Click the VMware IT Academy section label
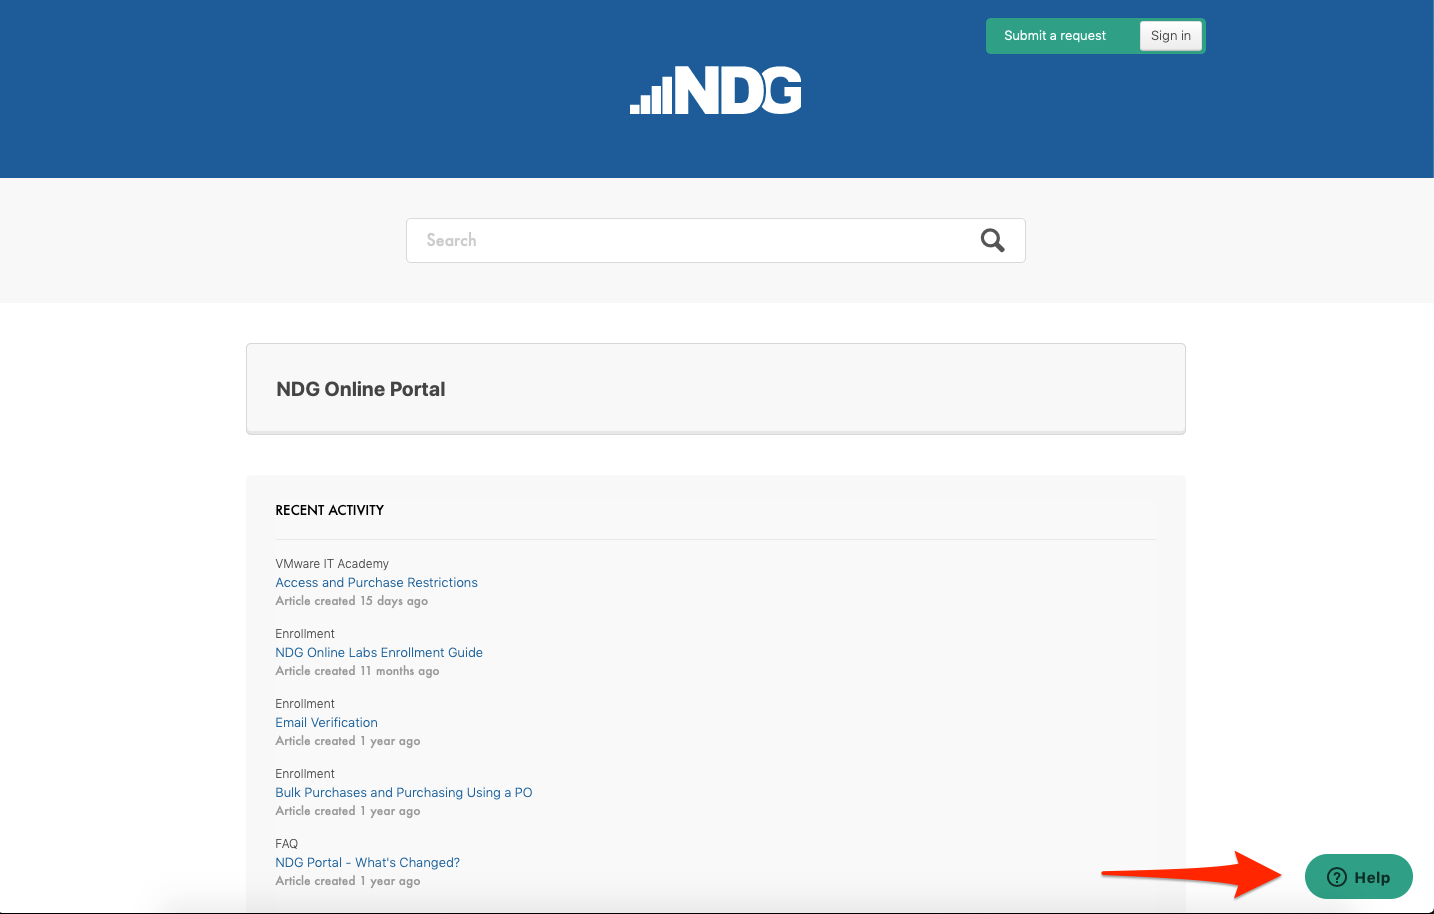This screenshot has width=1434, height=914. click(x=332, y=564)
